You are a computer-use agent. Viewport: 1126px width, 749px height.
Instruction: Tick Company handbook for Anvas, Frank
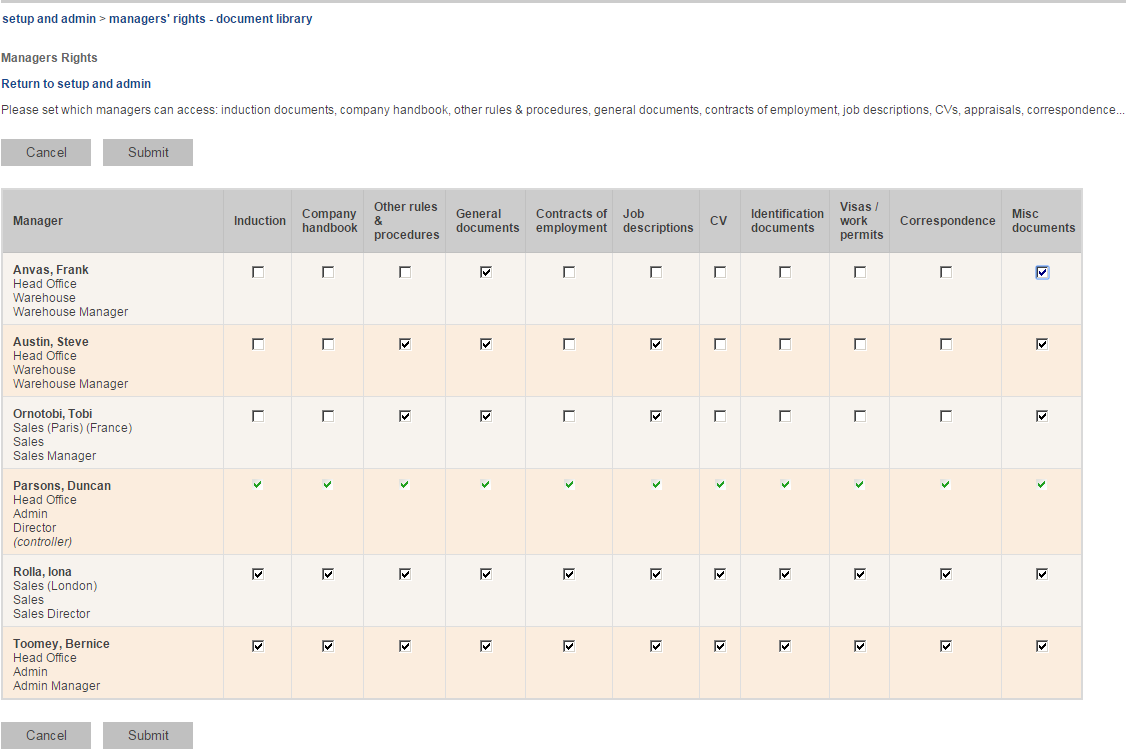(328, 272)
